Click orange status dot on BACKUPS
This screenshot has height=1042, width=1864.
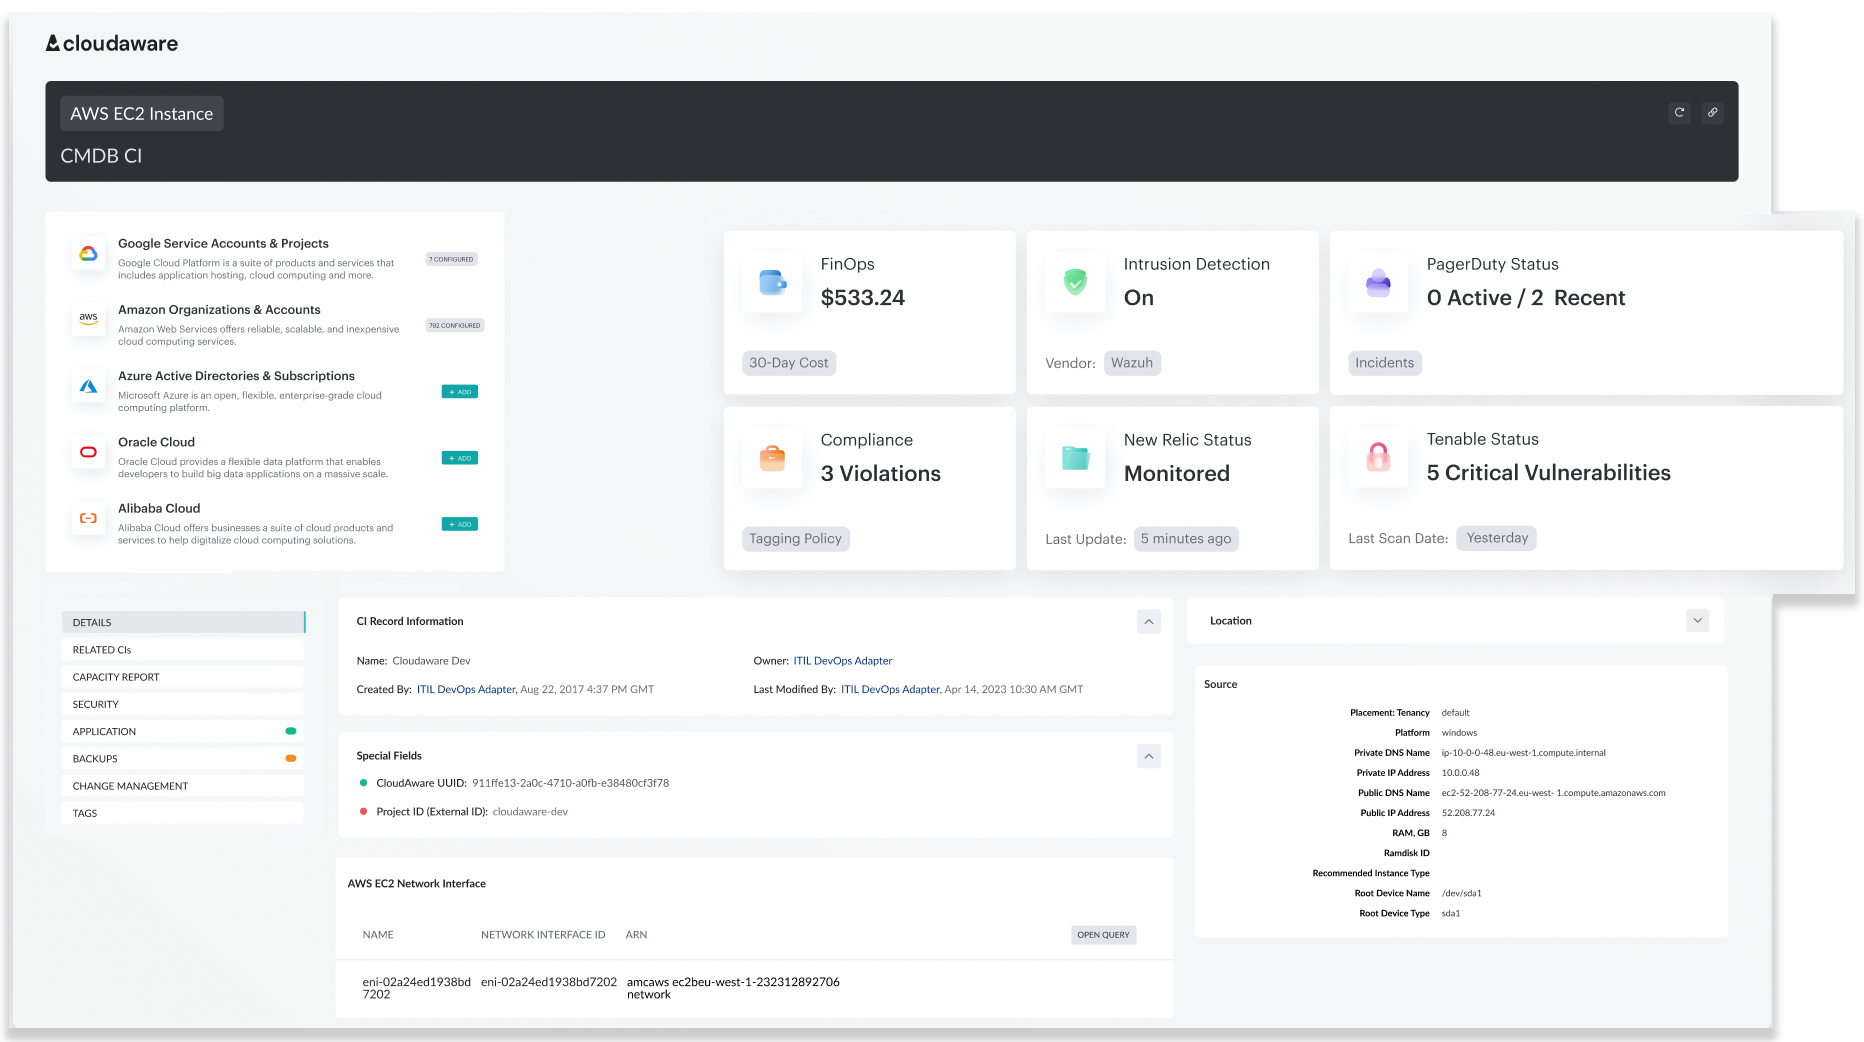pos(291,758)
